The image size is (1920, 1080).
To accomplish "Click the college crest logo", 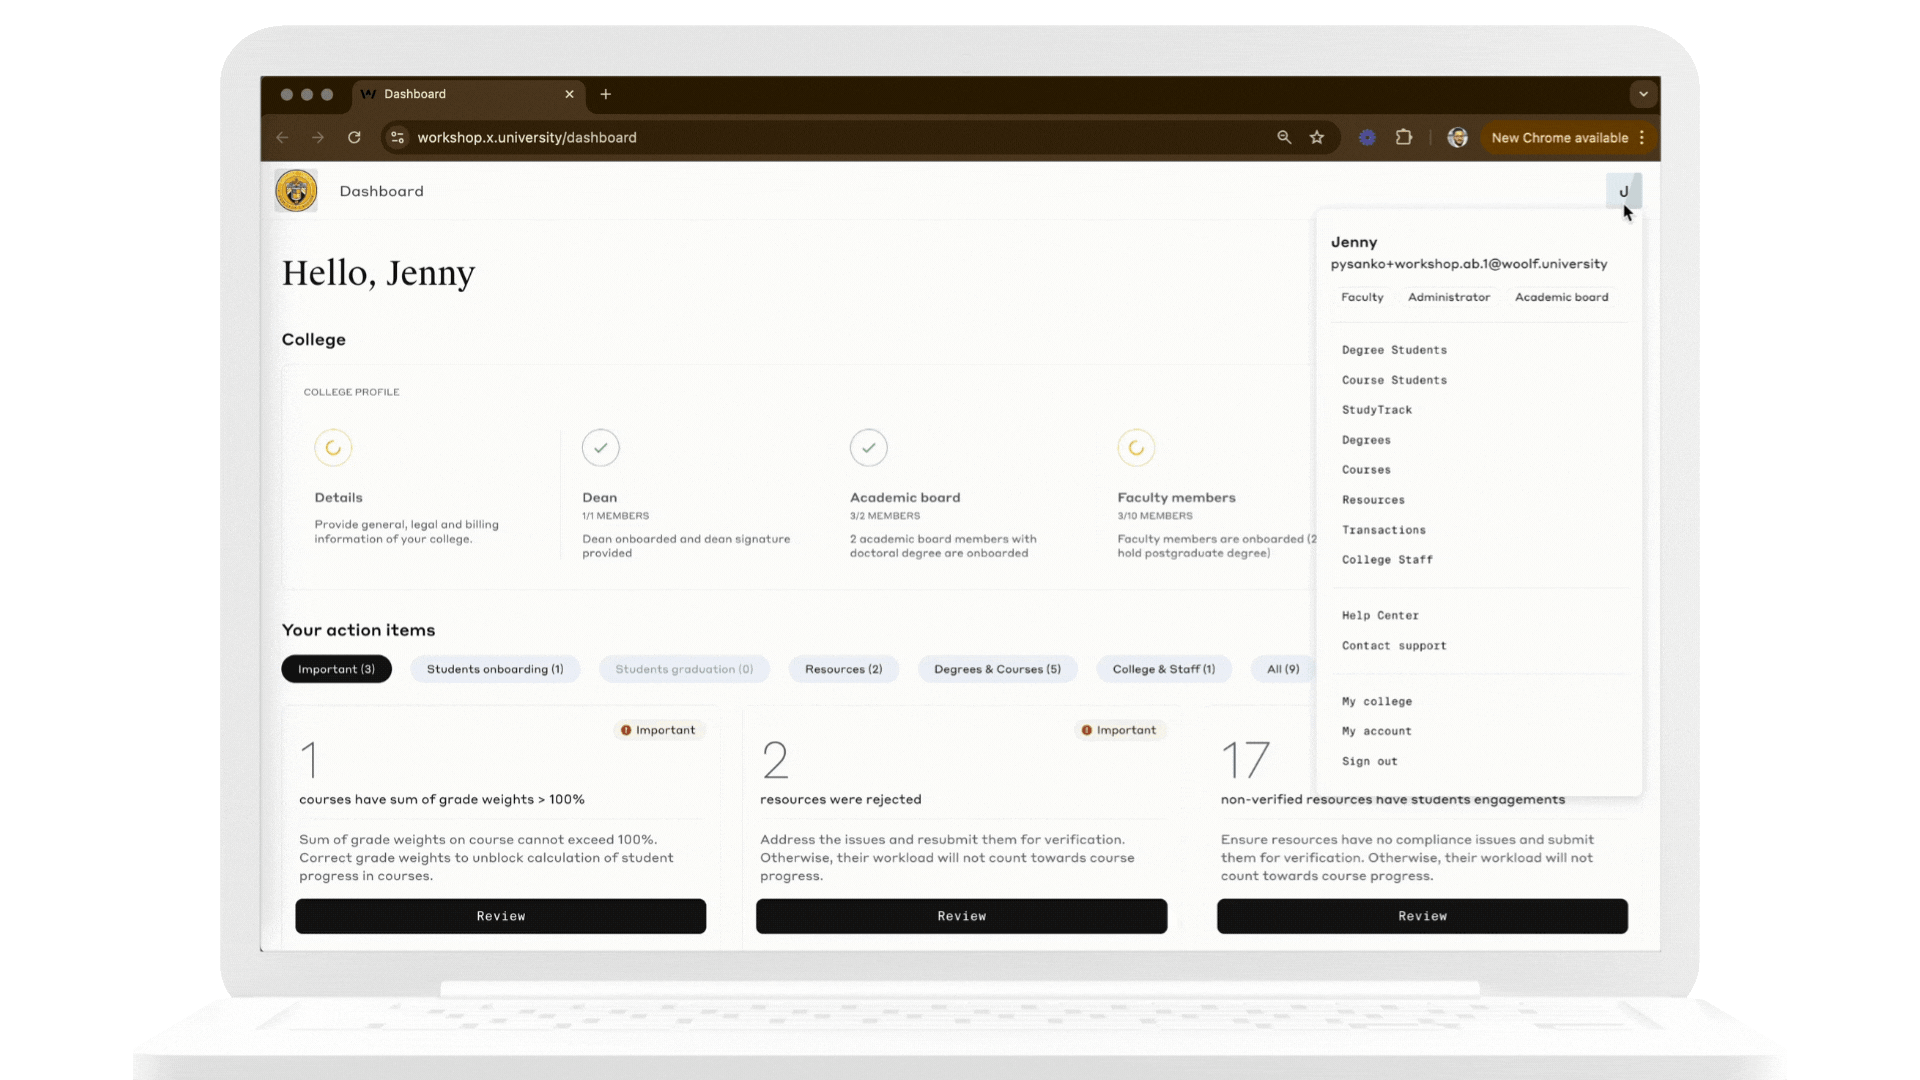I will point(296,191).
